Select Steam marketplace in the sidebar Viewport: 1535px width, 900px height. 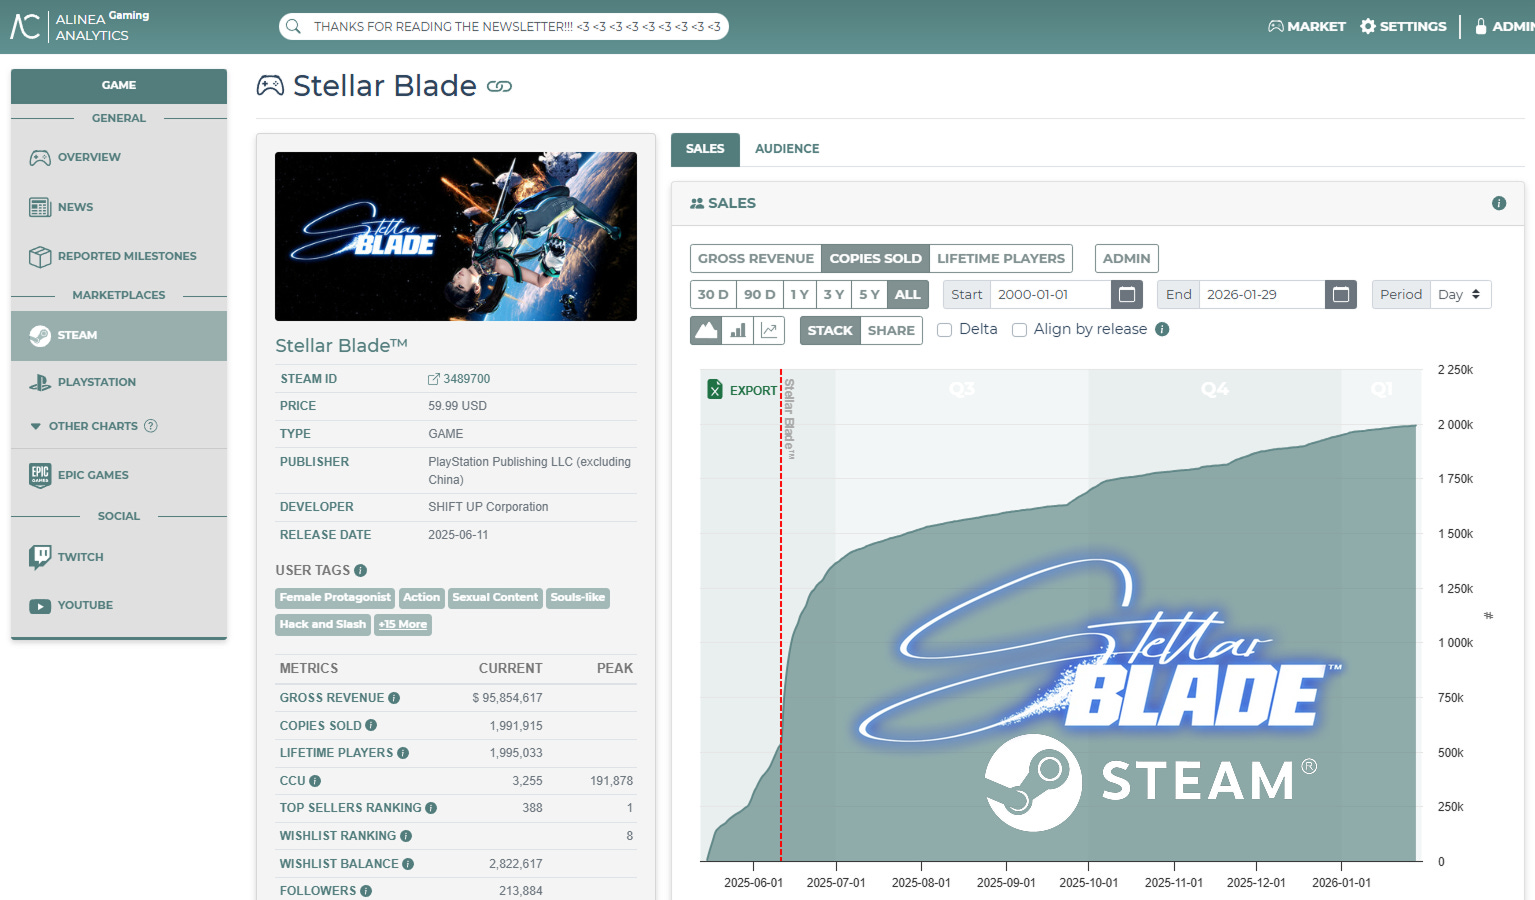click(119, 335)
